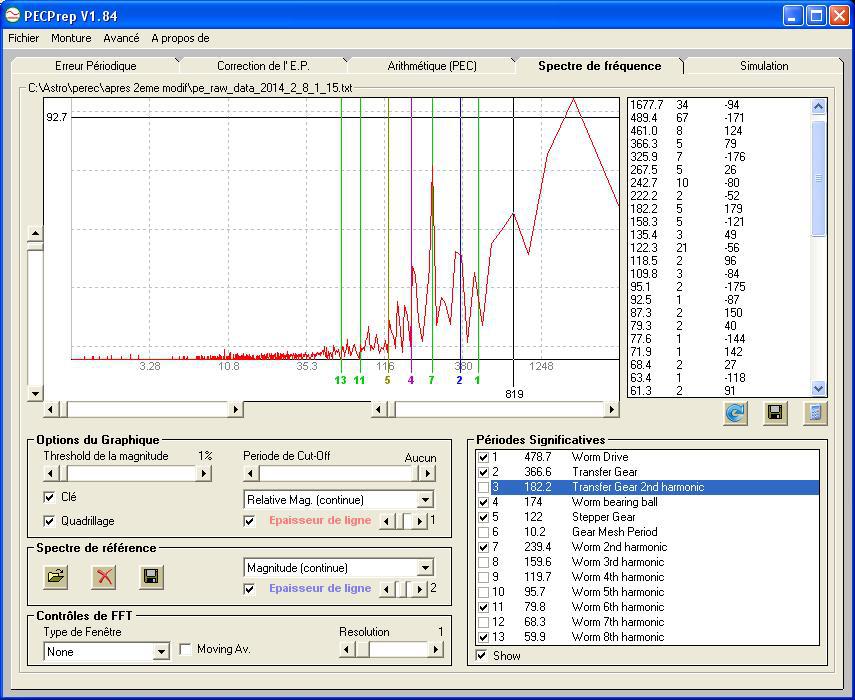The width and height of the screenshot is (855, 700).
Task: Expand the Relative Mag. (continue) dropdown
Action: (x=425, y=500)
